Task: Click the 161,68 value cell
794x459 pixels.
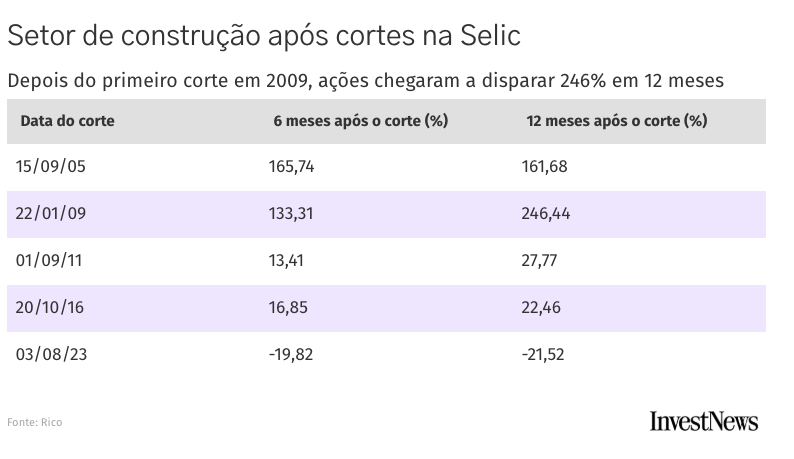Action: (x=545, y=167)
